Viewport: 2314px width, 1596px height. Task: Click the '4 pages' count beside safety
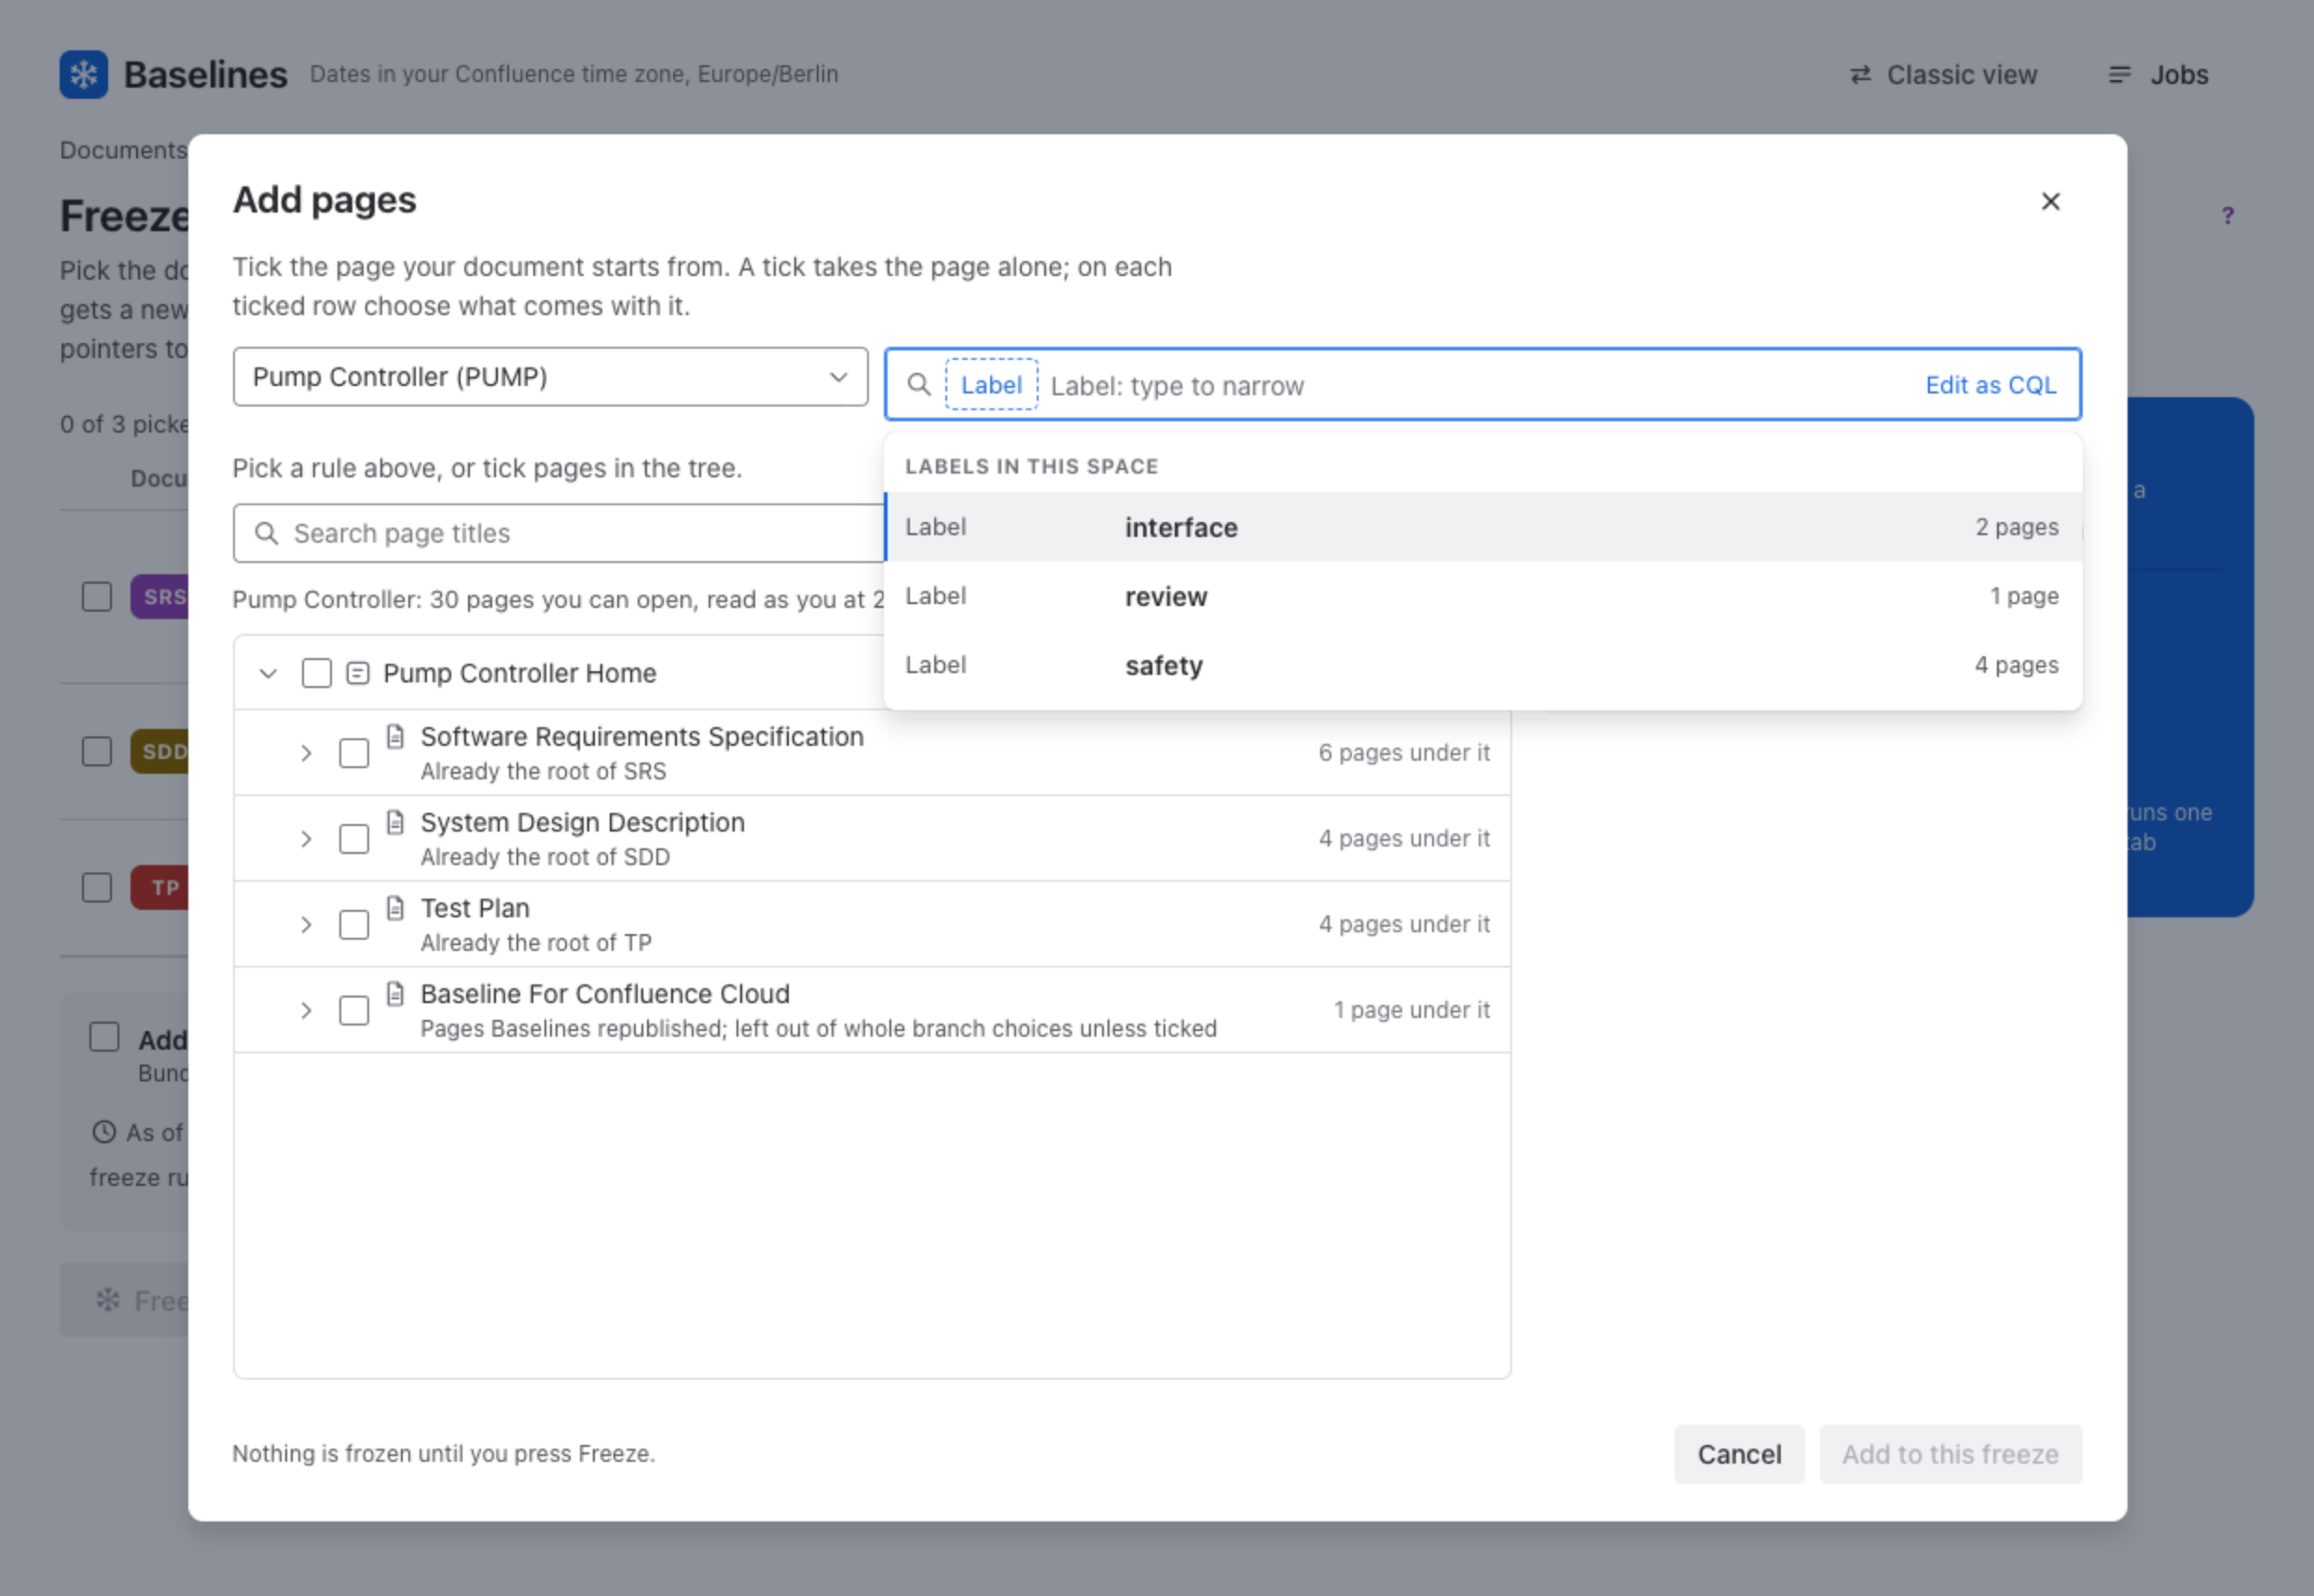tap(2016, 665)
